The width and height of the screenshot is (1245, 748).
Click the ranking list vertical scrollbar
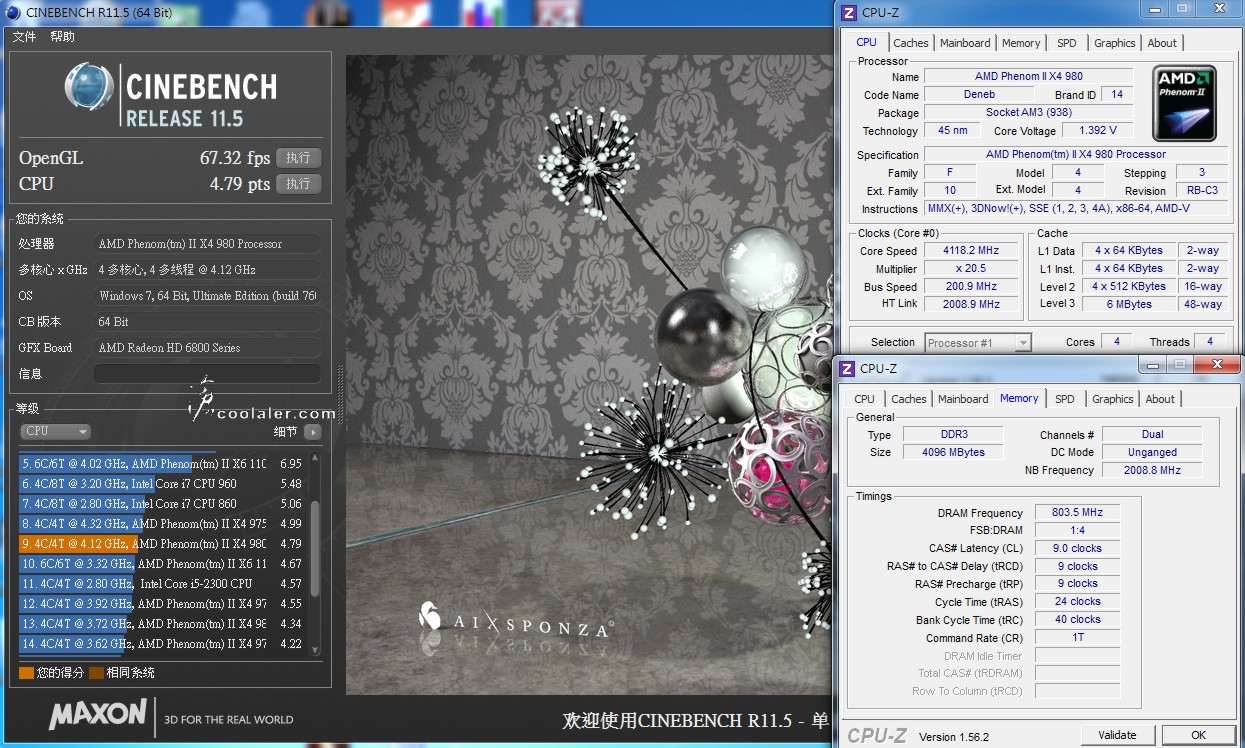coord(315,554)
